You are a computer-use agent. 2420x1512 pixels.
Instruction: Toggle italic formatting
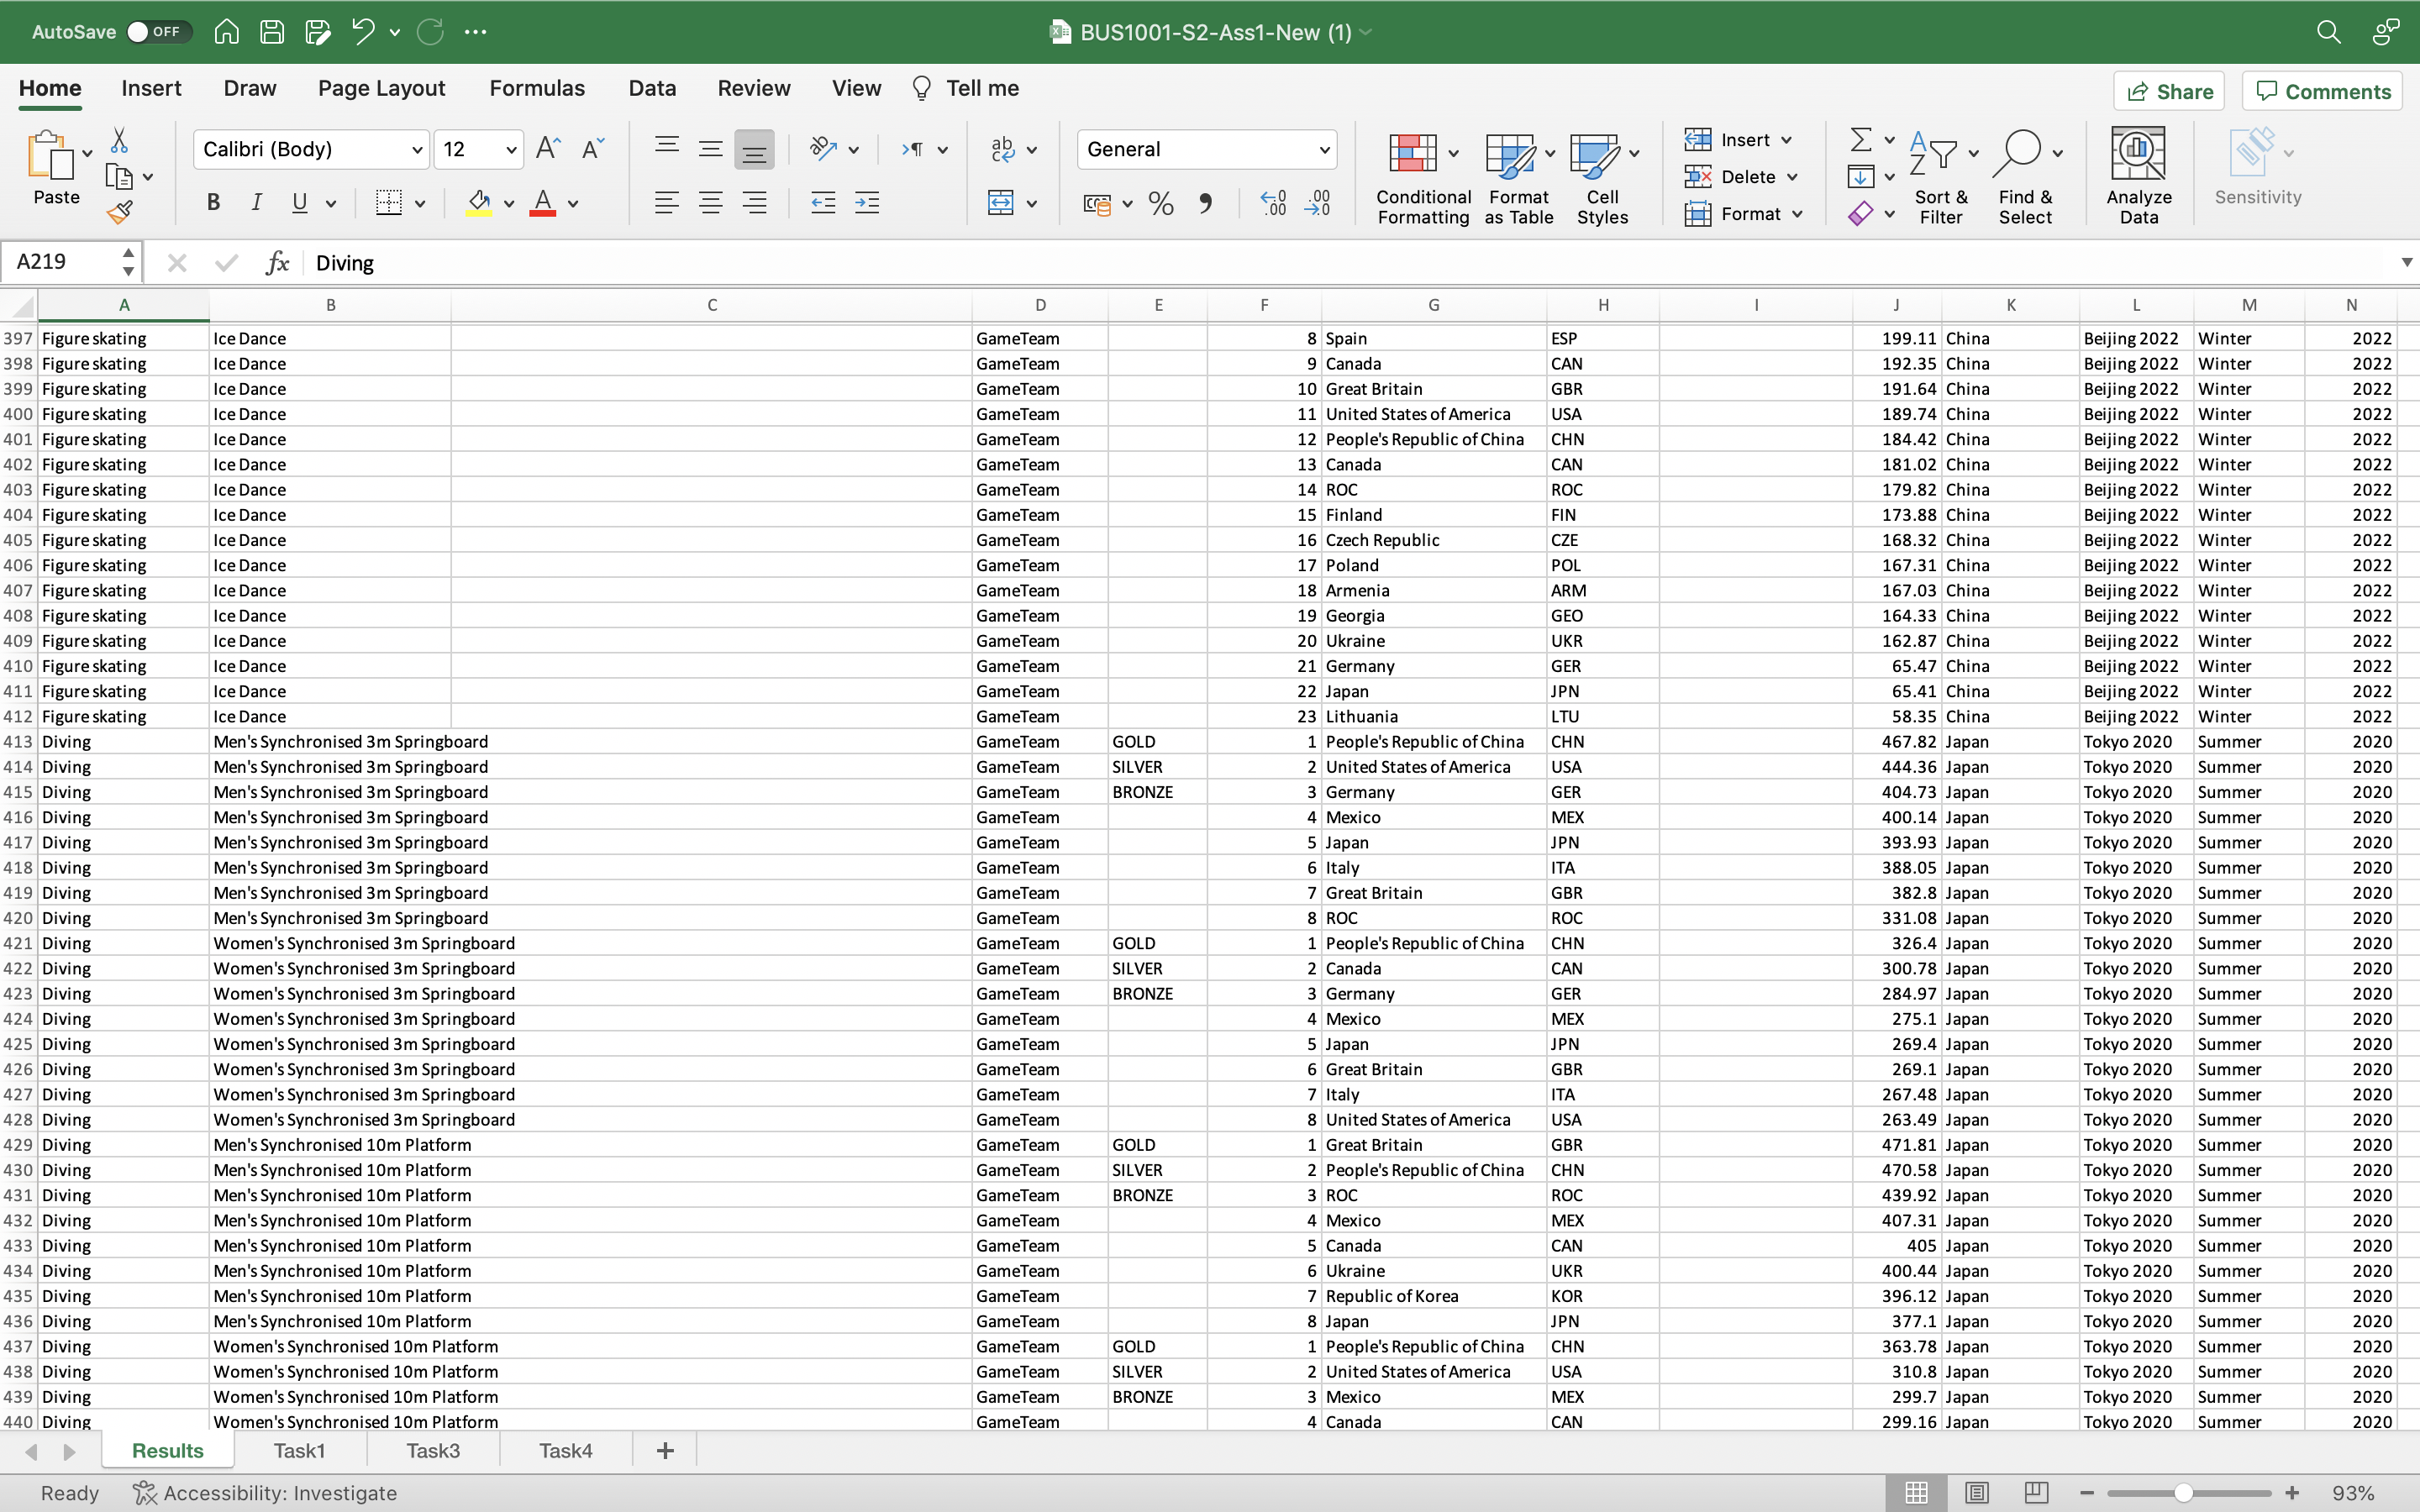256,202
